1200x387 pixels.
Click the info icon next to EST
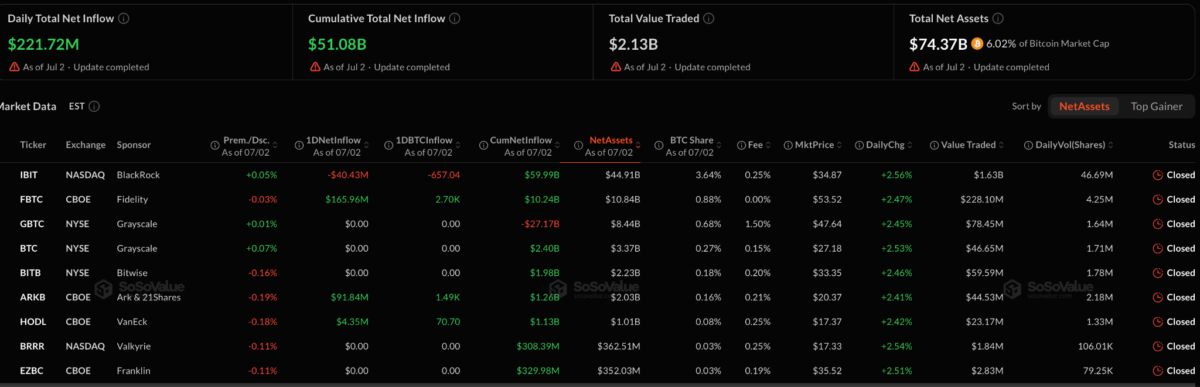click(x=95, y=106)
